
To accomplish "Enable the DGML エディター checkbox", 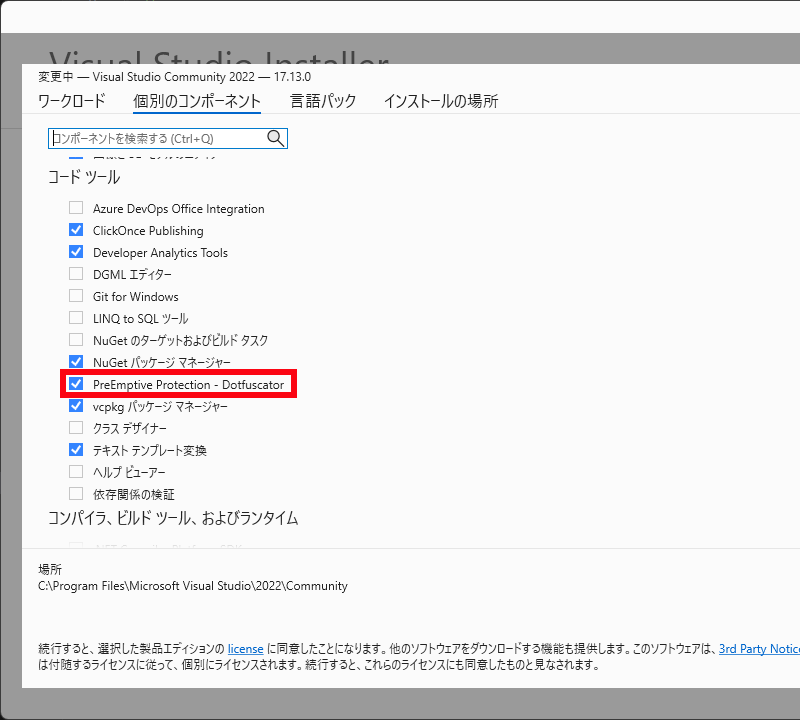I will (76, 274).
